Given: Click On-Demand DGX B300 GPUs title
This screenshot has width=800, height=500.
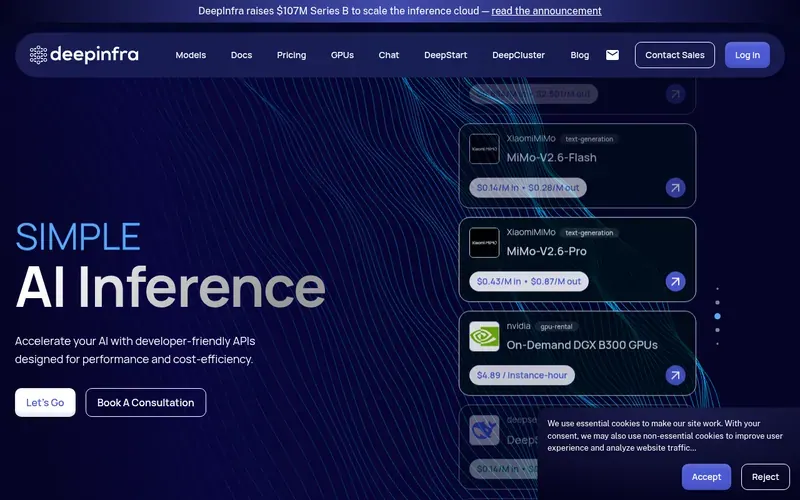Looking at the screenshot, I should tap(582, 345).
